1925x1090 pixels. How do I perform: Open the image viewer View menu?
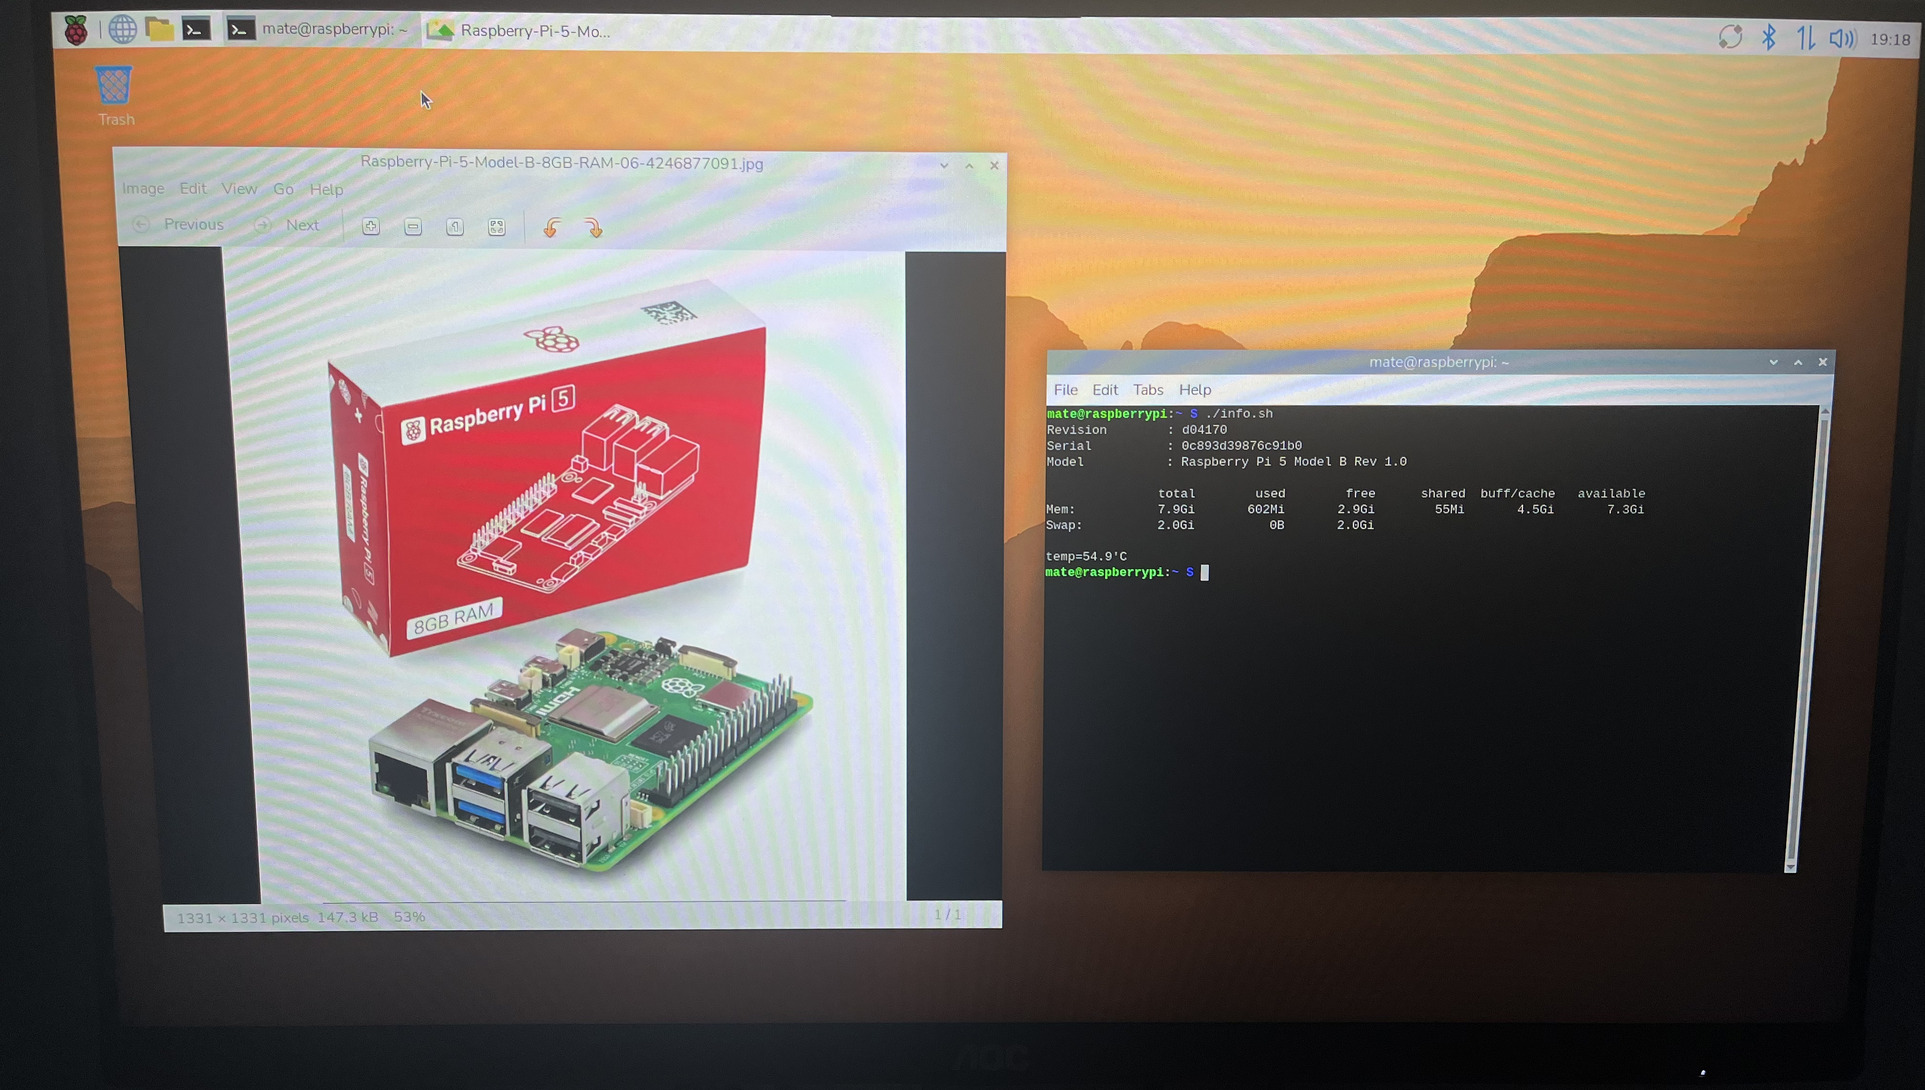click(x=239, y=189)
